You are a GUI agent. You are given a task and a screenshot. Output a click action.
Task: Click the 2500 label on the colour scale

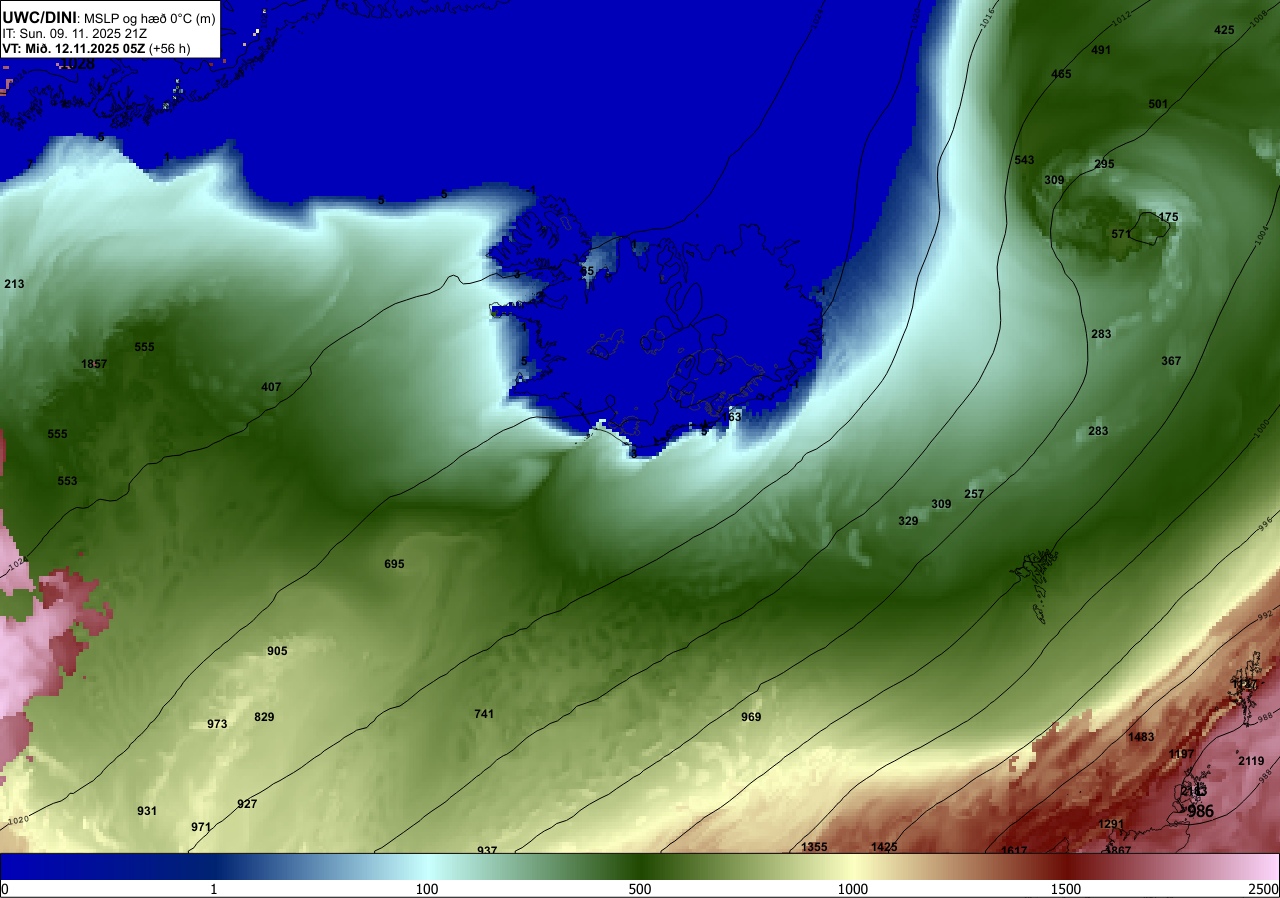click(1264, 889)
